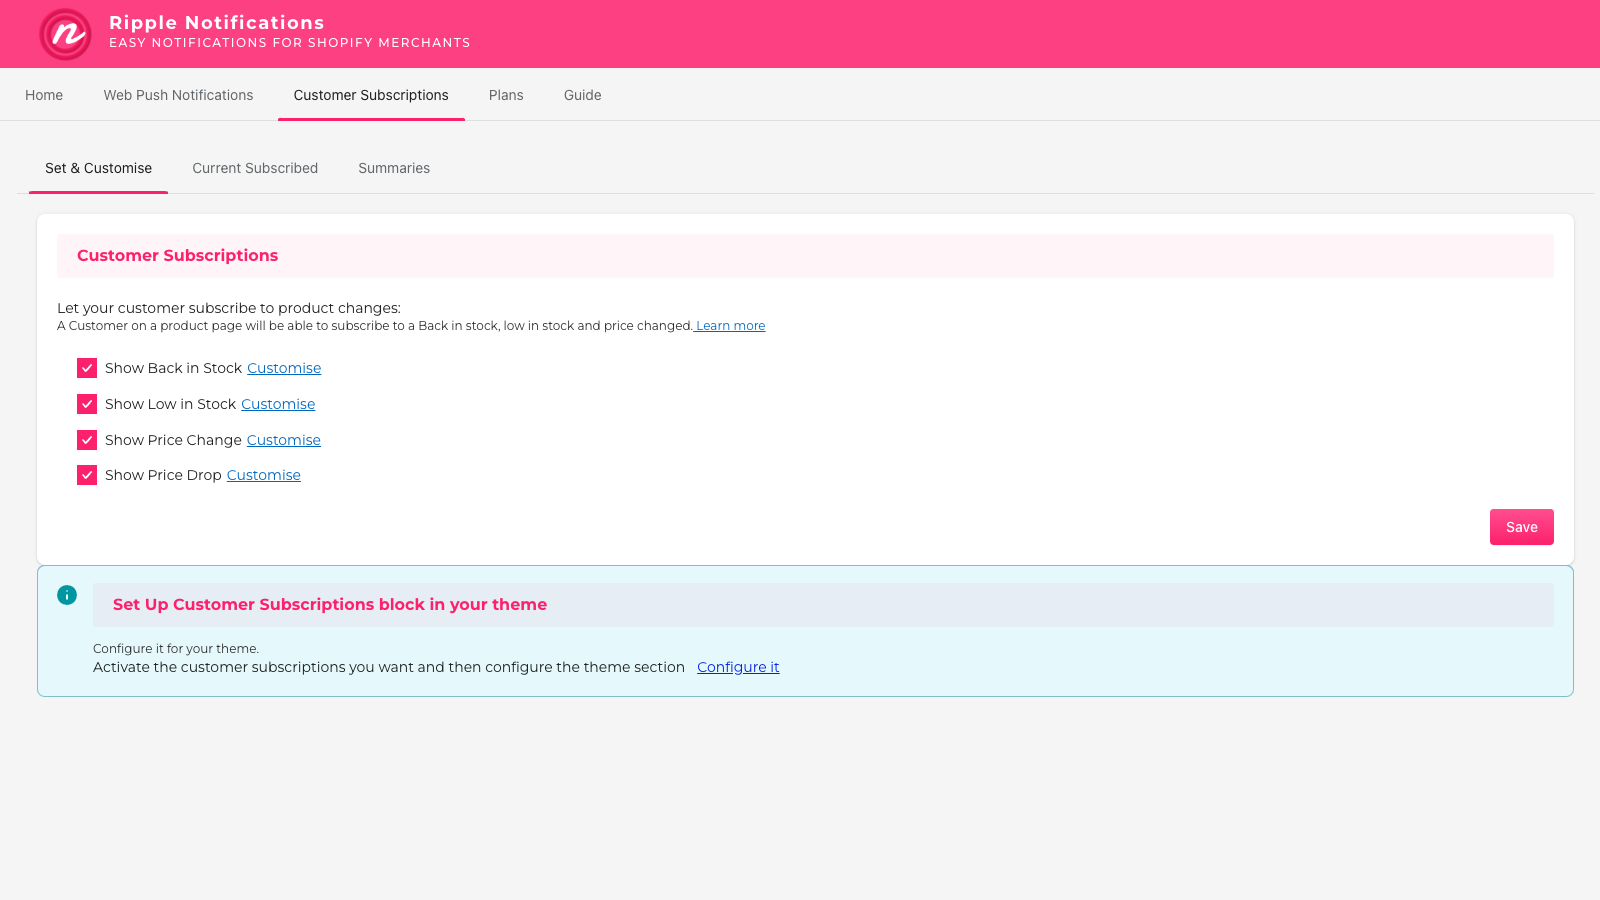1600x900 pixels.
Task: Click Customise next to Show Low in Stock
Action: click(x=278, y=404)
